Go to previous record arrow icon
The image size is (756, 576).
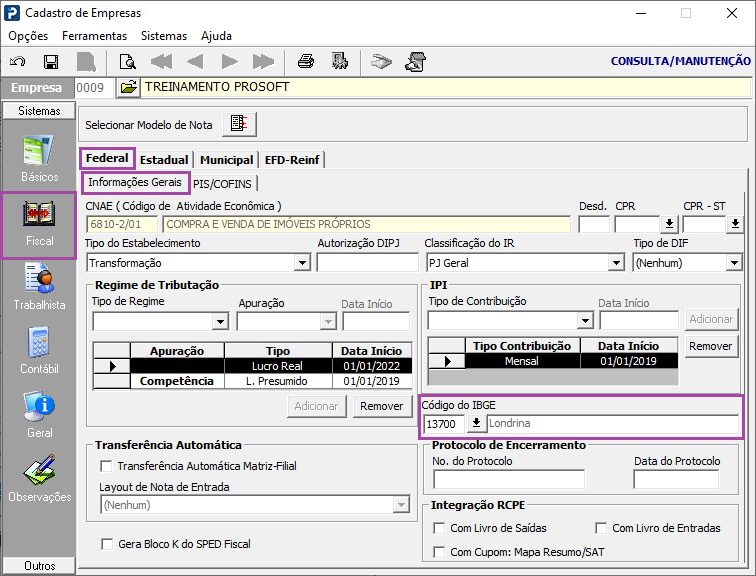click(x=195, y=62)
